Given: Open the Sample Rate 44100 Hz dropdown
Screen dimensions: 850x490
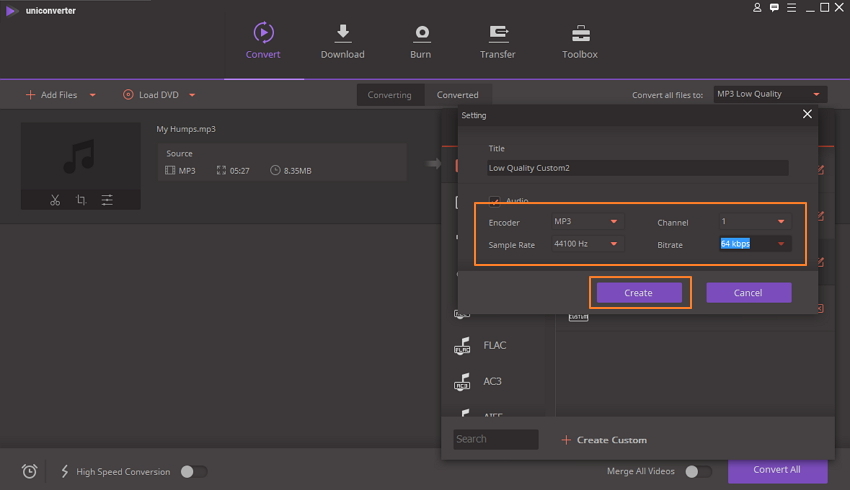Looking at the screenshot, I should click(x=587, y=244).
